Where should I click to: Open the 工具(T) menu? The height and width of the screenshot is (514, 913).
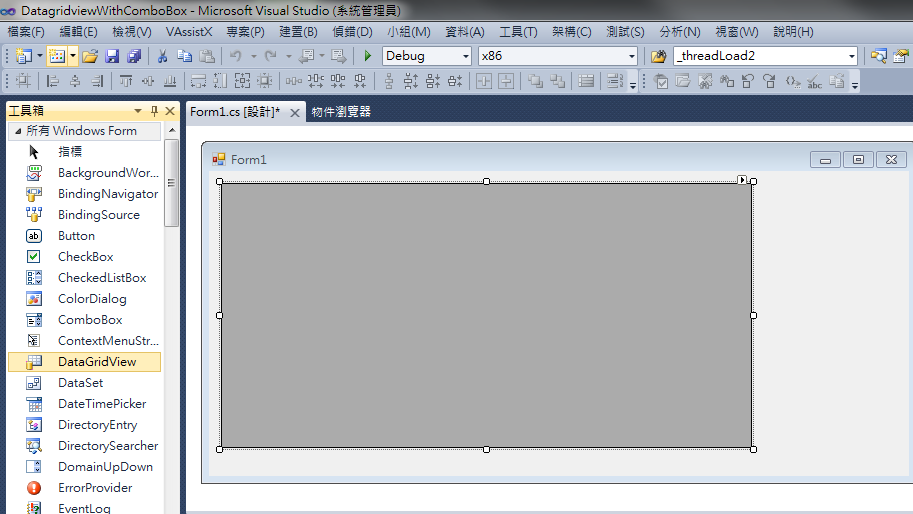[518, 32]
